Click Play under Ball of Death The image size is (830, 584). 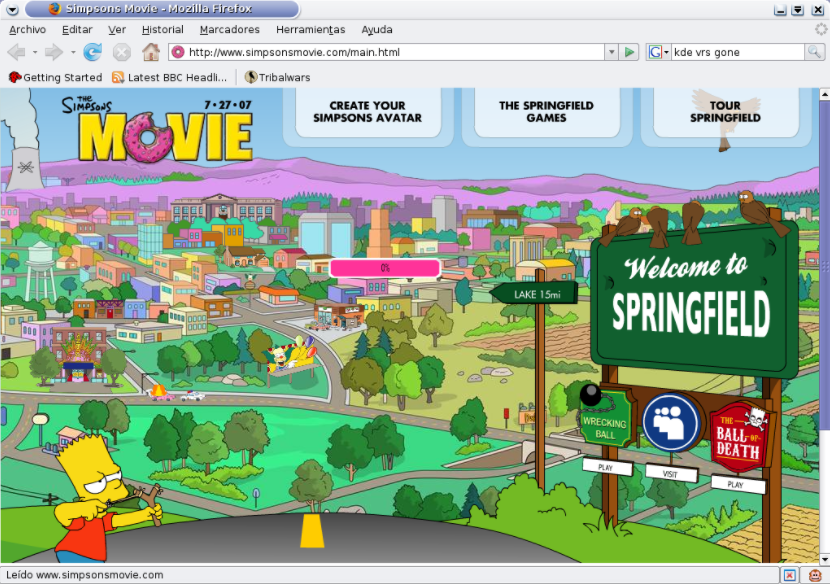(x=737, y=484)
